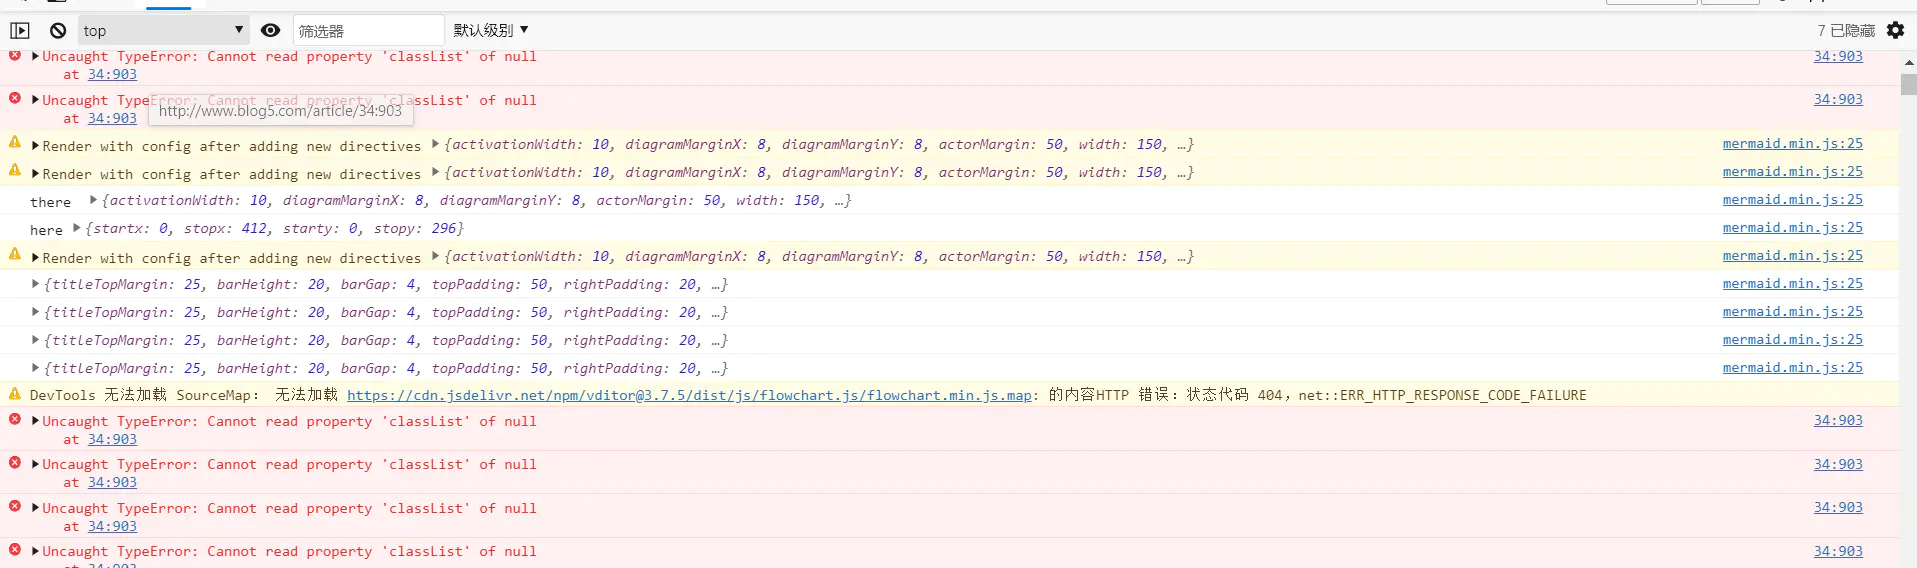Open the 默认级别 log level dropdown
Screen dimensions: 1917x568
click(490, 31)
